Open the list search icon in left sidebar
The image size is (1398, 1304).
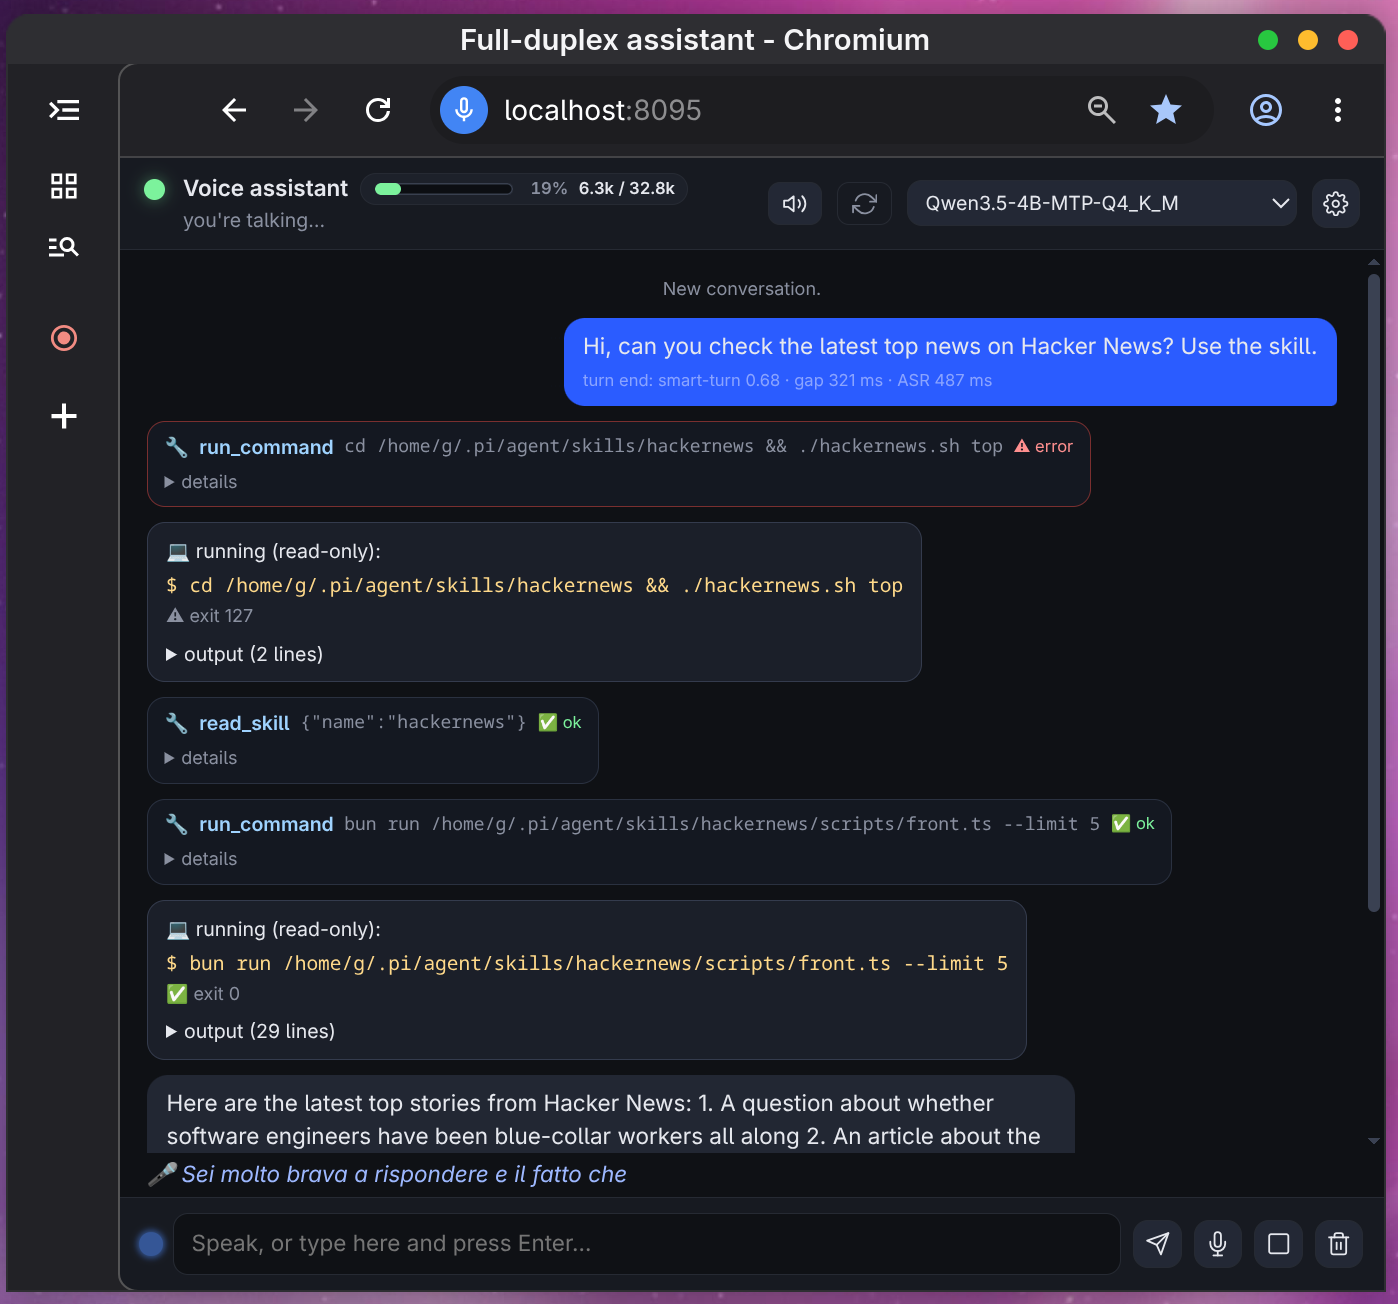pos(64,247)
